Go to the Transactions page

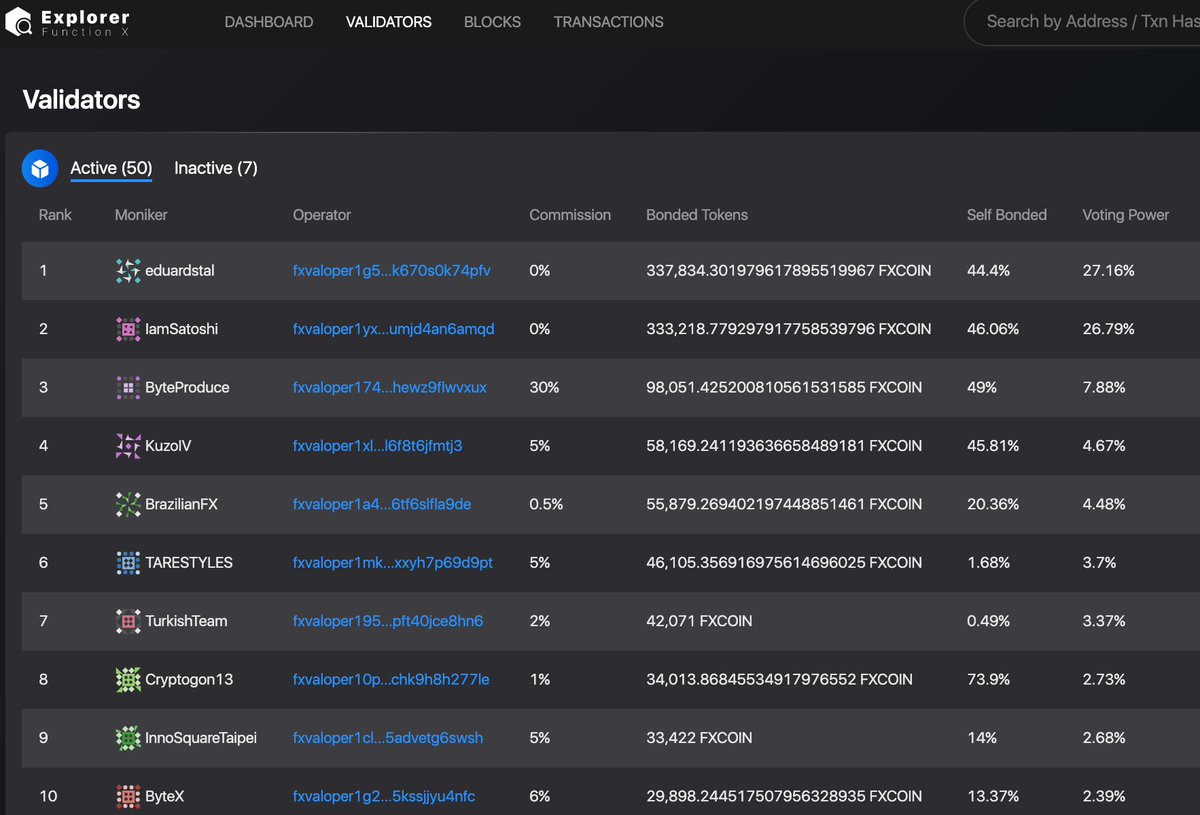tap(608, 22)
